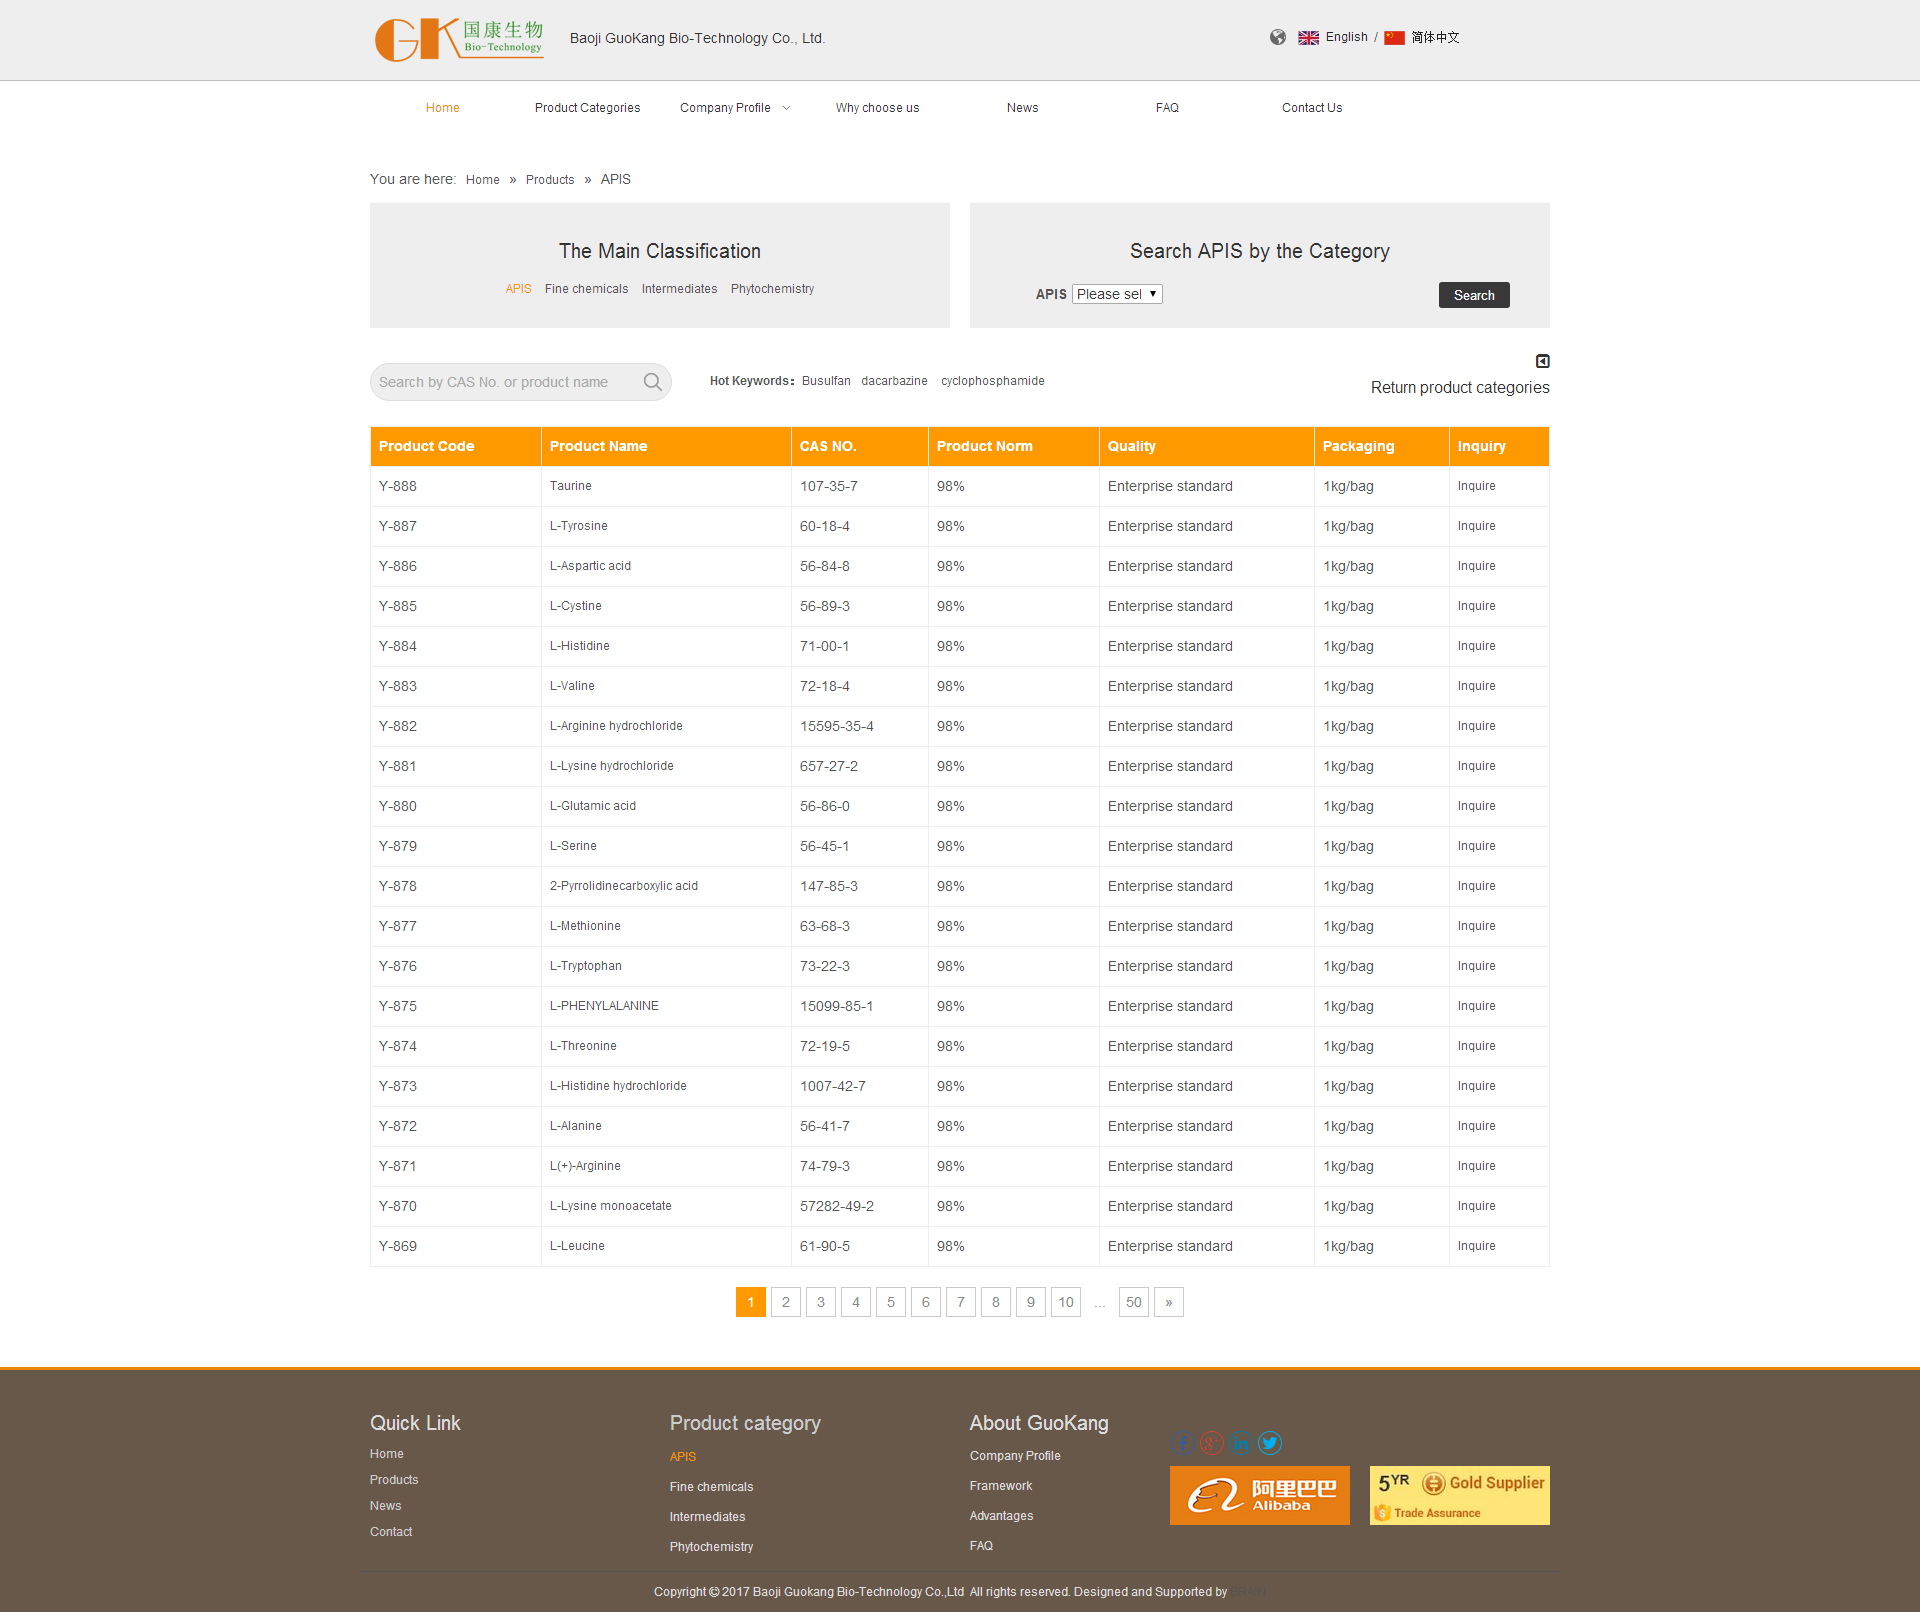Viewport: 1920px width, 1612px height.
Task: Switch to the FAQ navigation tab
Action: point(1167,107)
